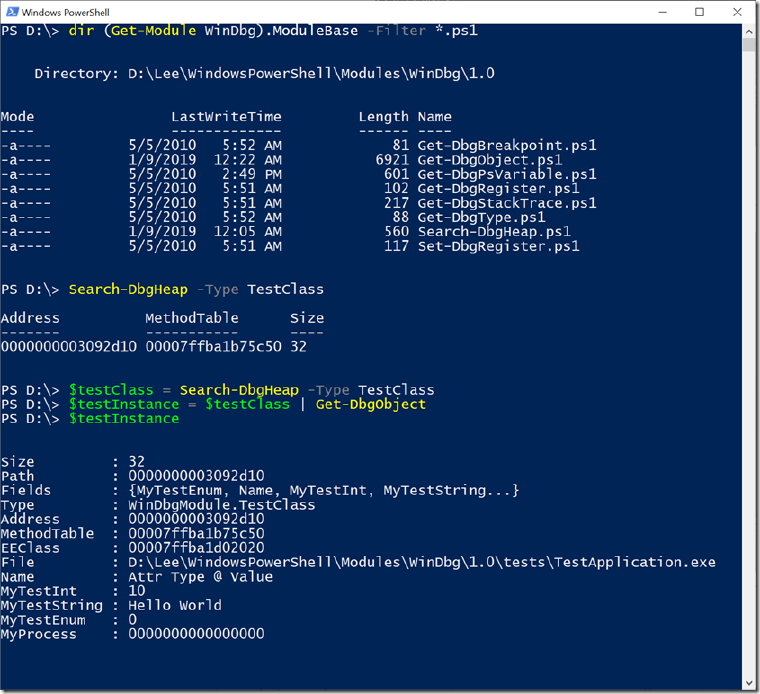
Task: Click MethodTable value in Search-DbgHeap table row
Action: pos(213,347)
